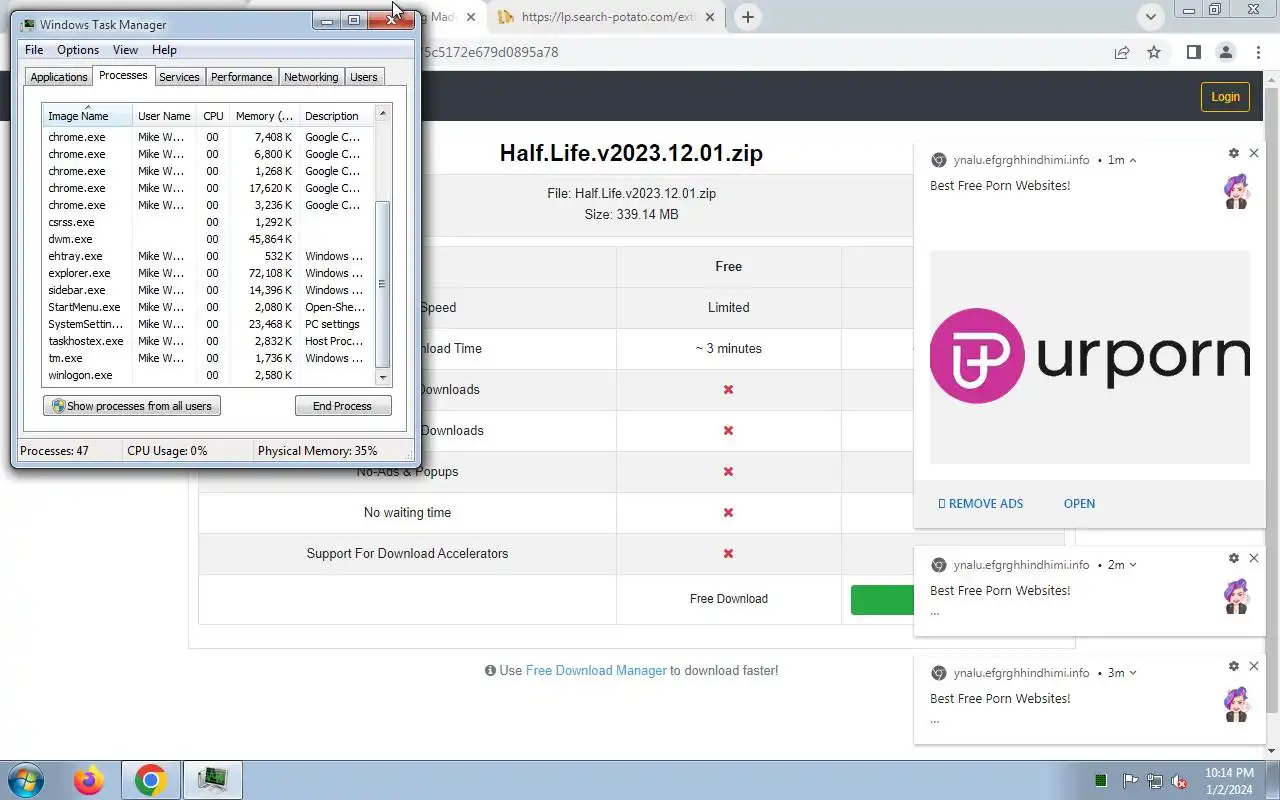The height and width of the screenshot is (800, 1280).
Task: Open the Chrome profile avatar
Action: [x=1225, y=52]
